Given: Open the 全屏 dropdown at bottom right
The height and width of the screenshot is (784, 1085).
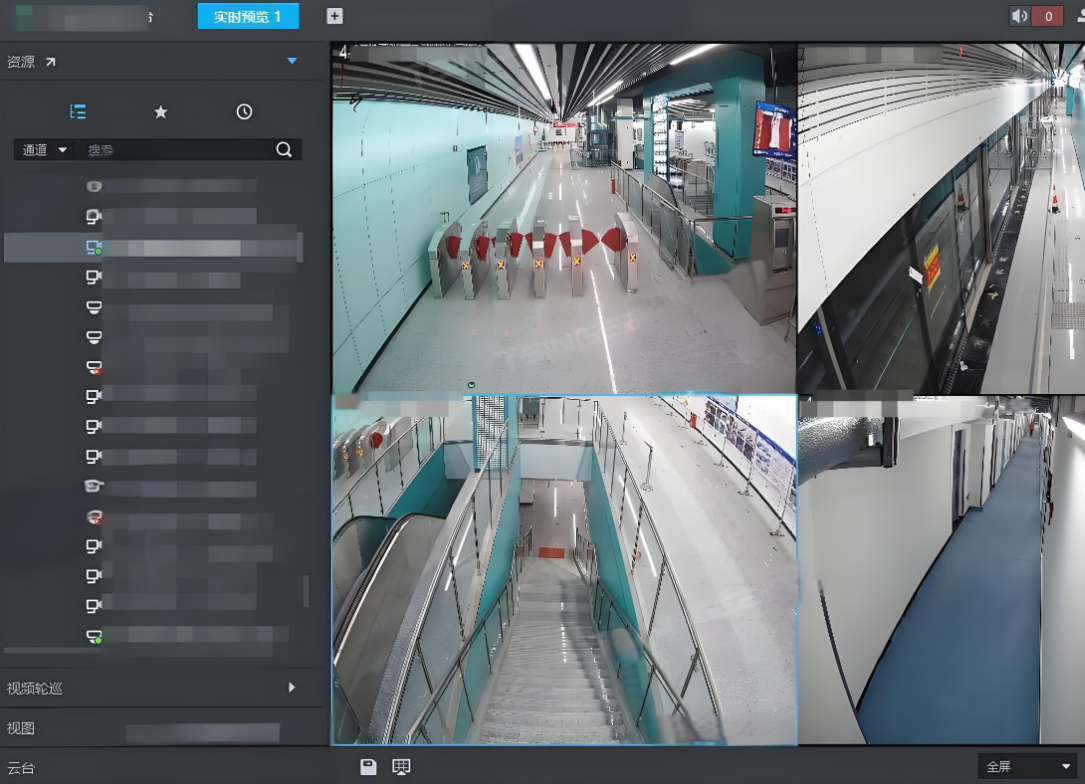Looking at the screenshot, I should tap(1029, 767).
